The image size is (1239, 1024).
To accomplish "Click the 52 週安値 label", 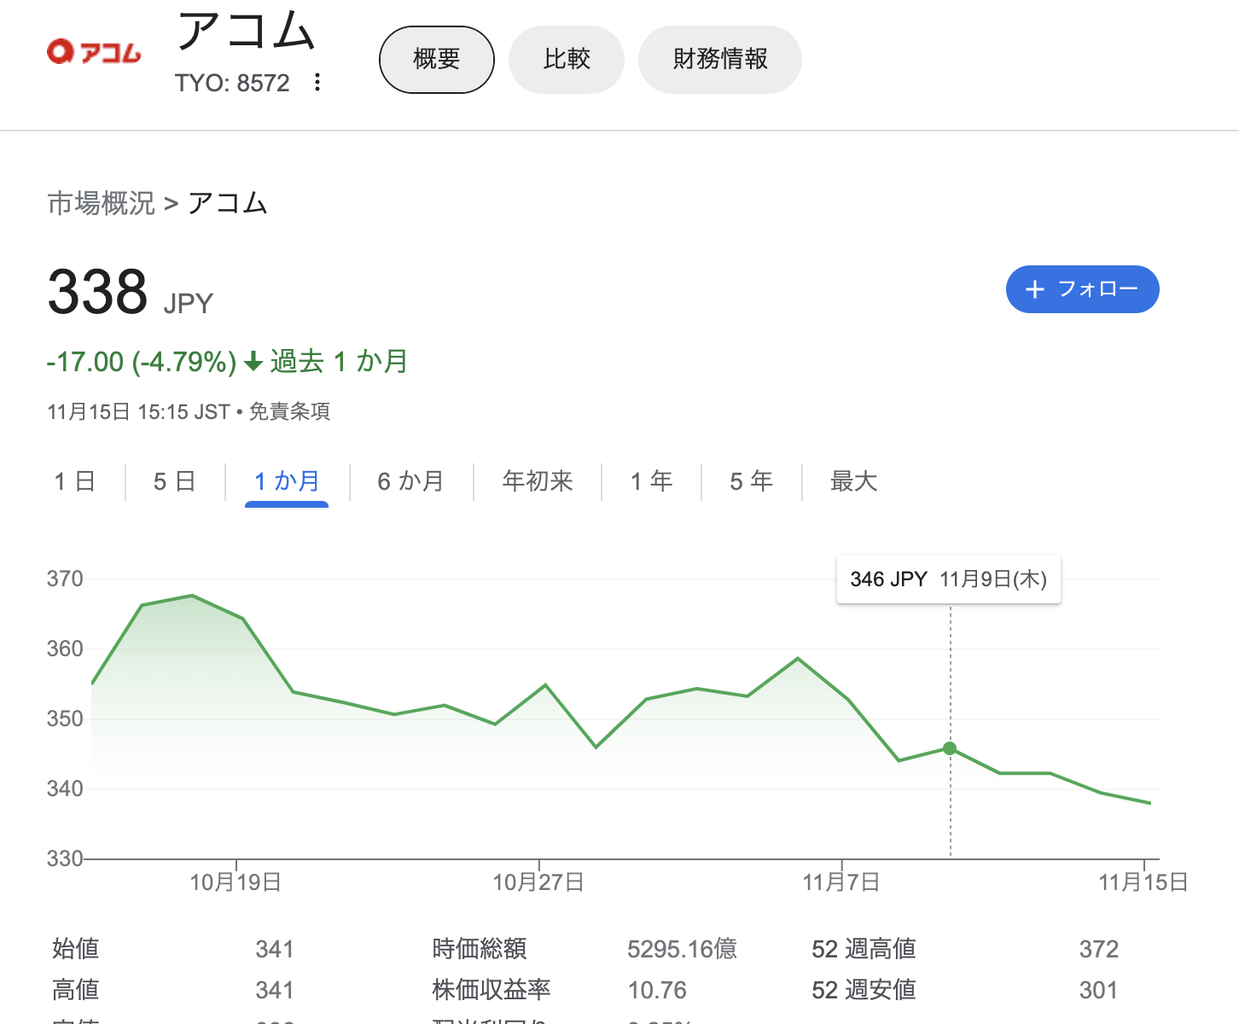I will click(864, 990).
